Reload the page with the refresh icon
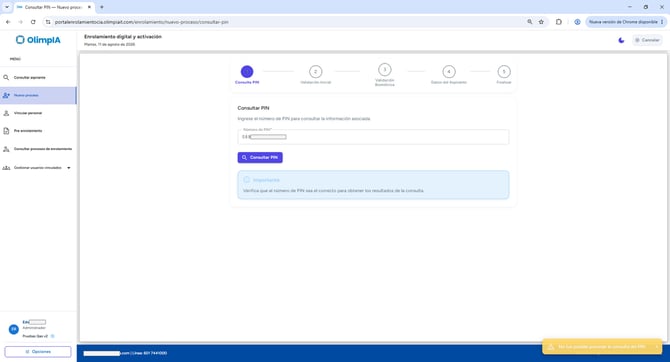Image resolution: width=670 pixels, height=362 pixels. [x=33, y=22]
